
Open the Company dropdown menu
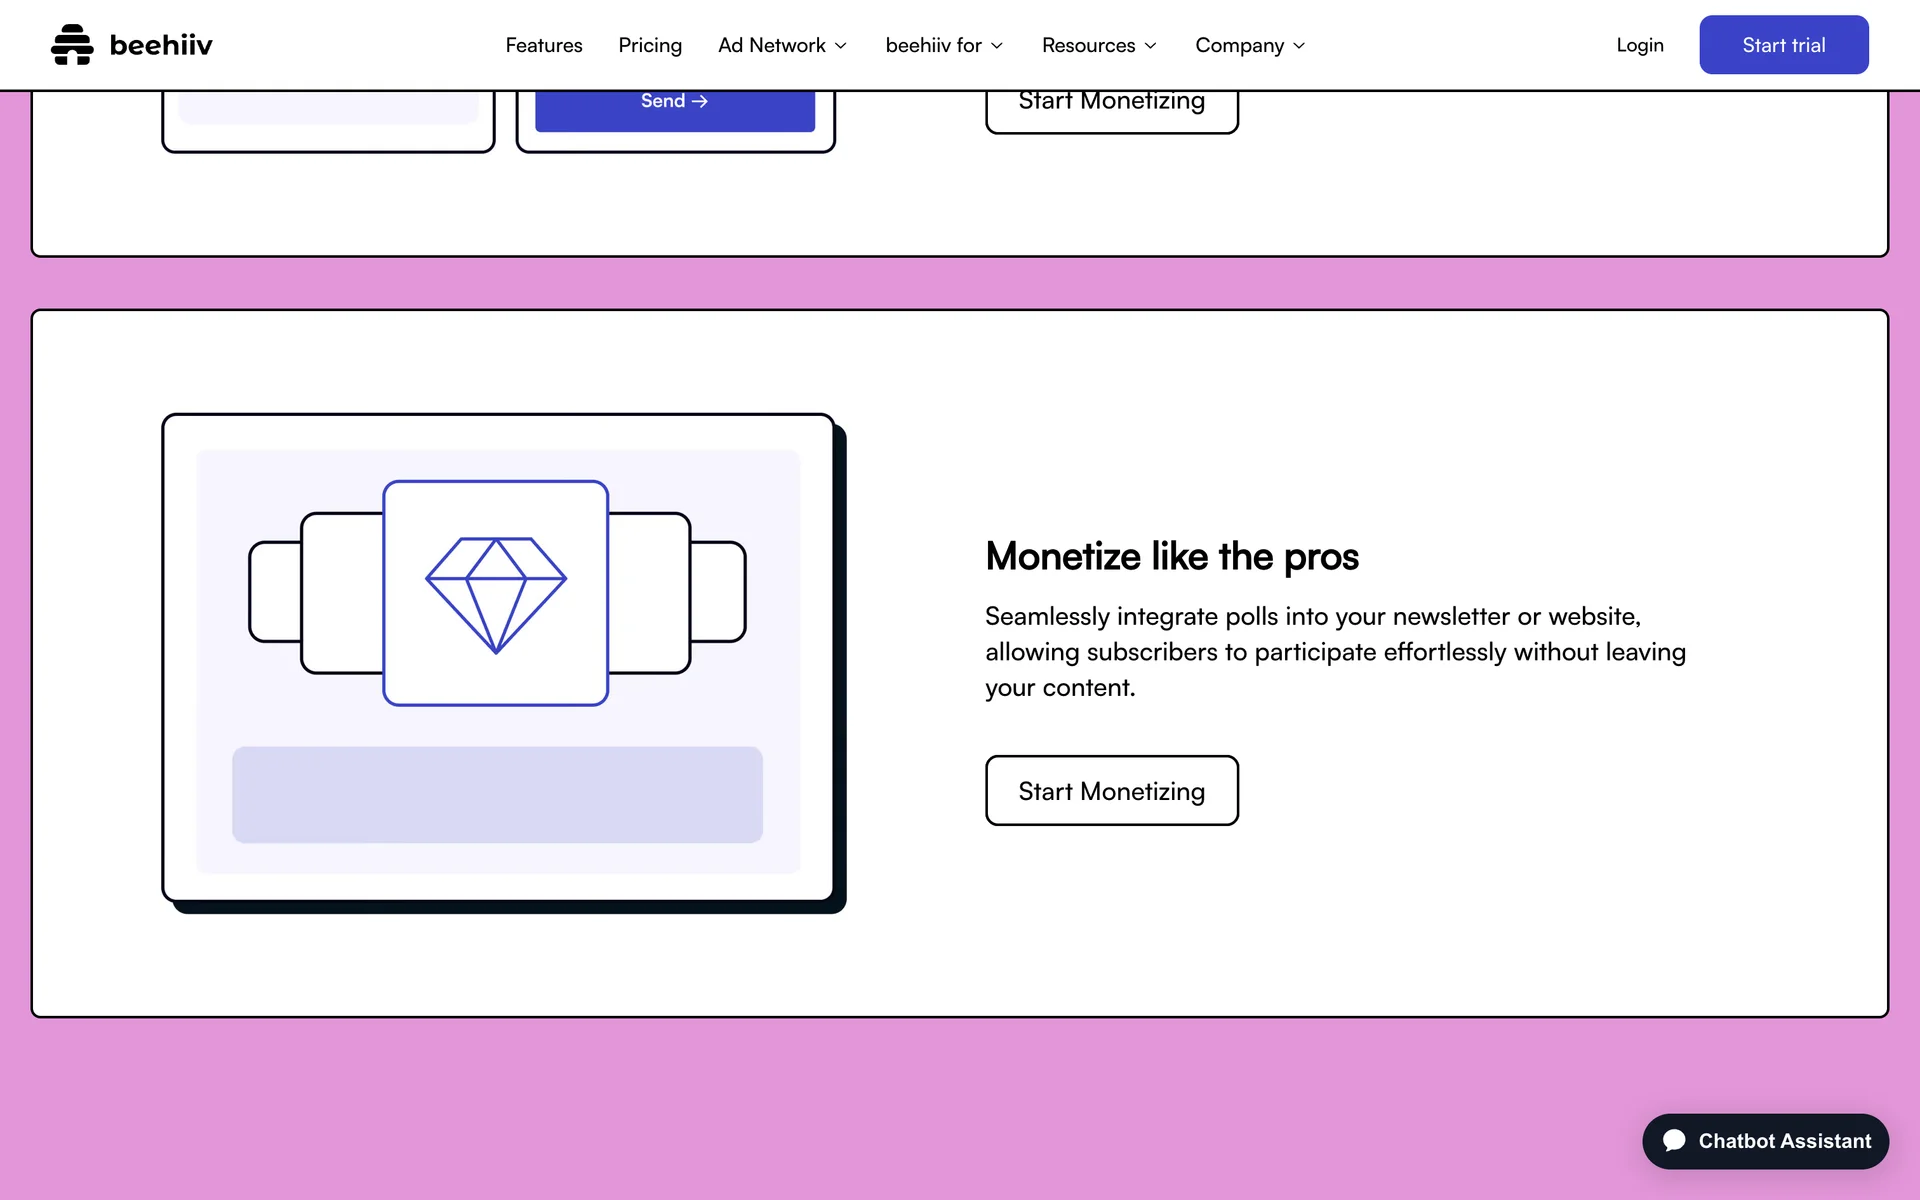1250,46
